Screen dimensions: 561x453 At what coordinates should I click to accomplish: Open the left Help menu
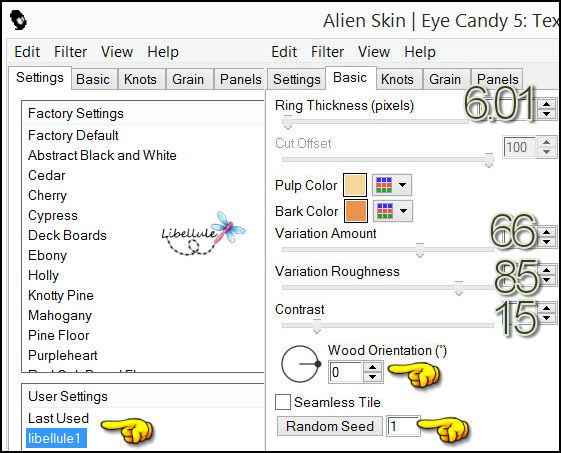163,52
